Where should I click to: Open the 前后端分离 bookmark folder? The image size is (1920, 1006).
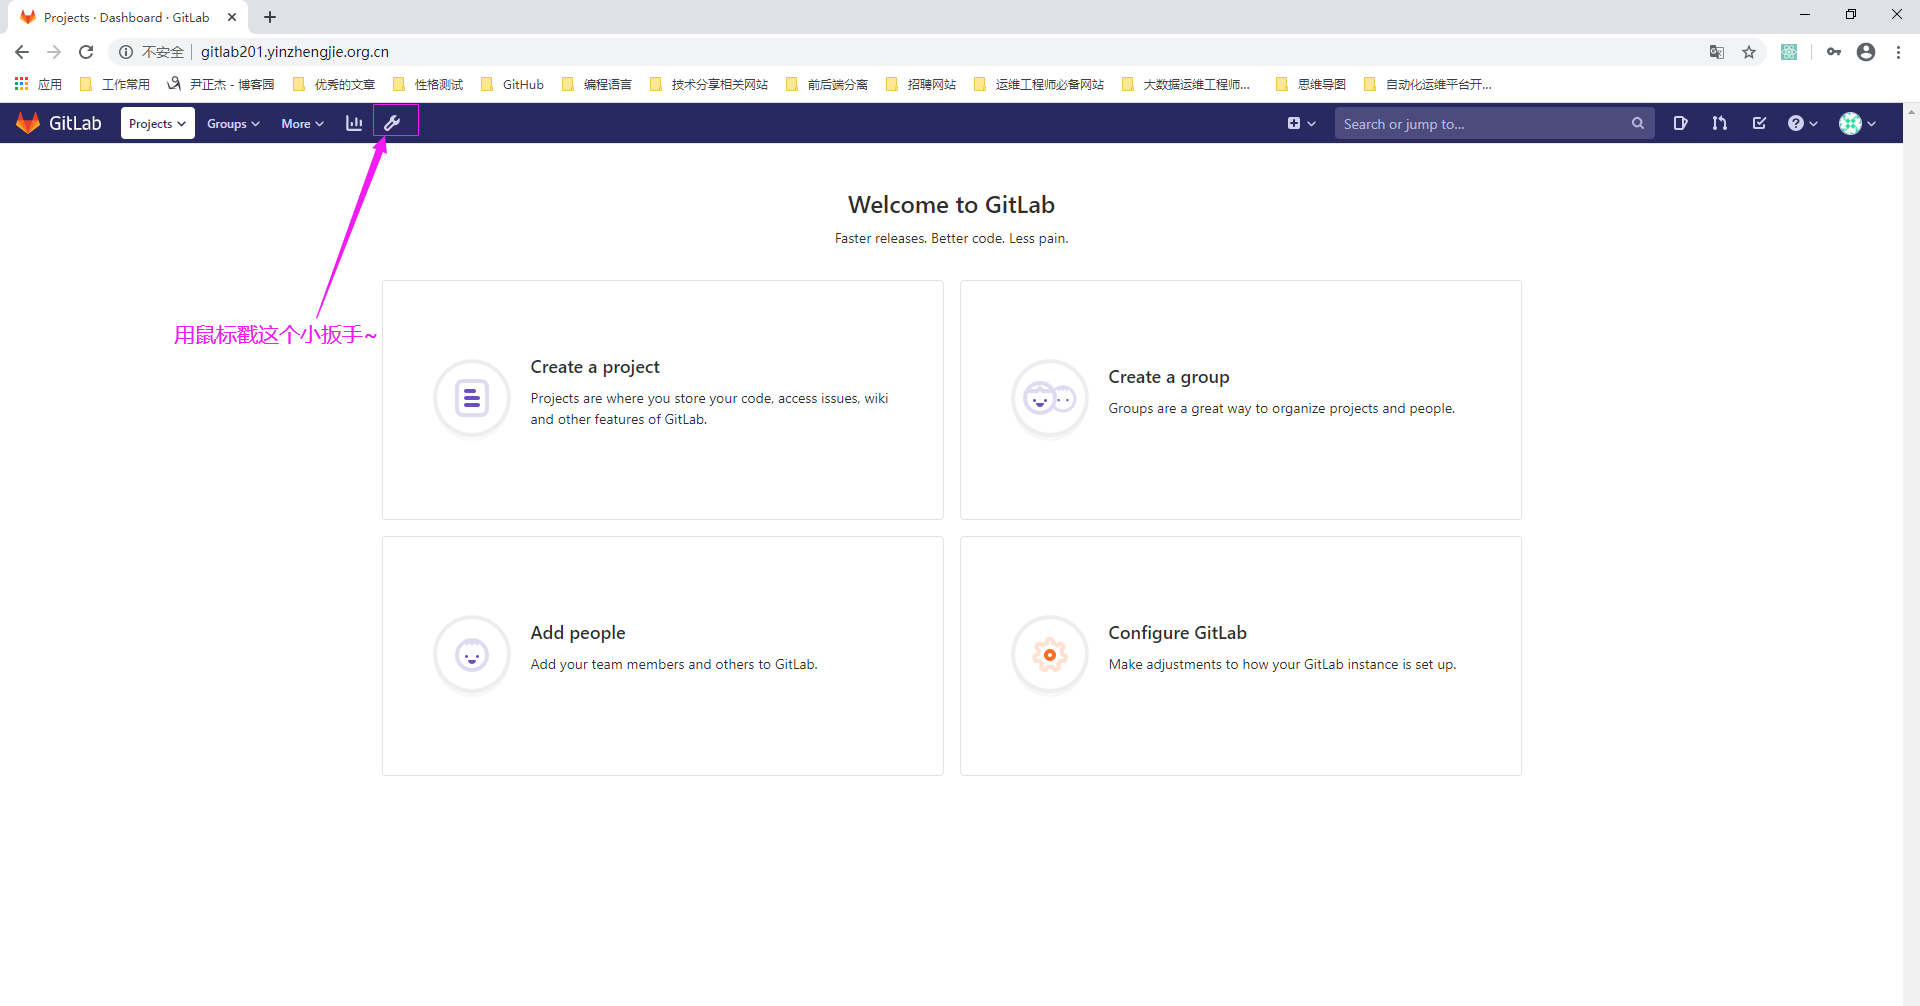(827, 84)
